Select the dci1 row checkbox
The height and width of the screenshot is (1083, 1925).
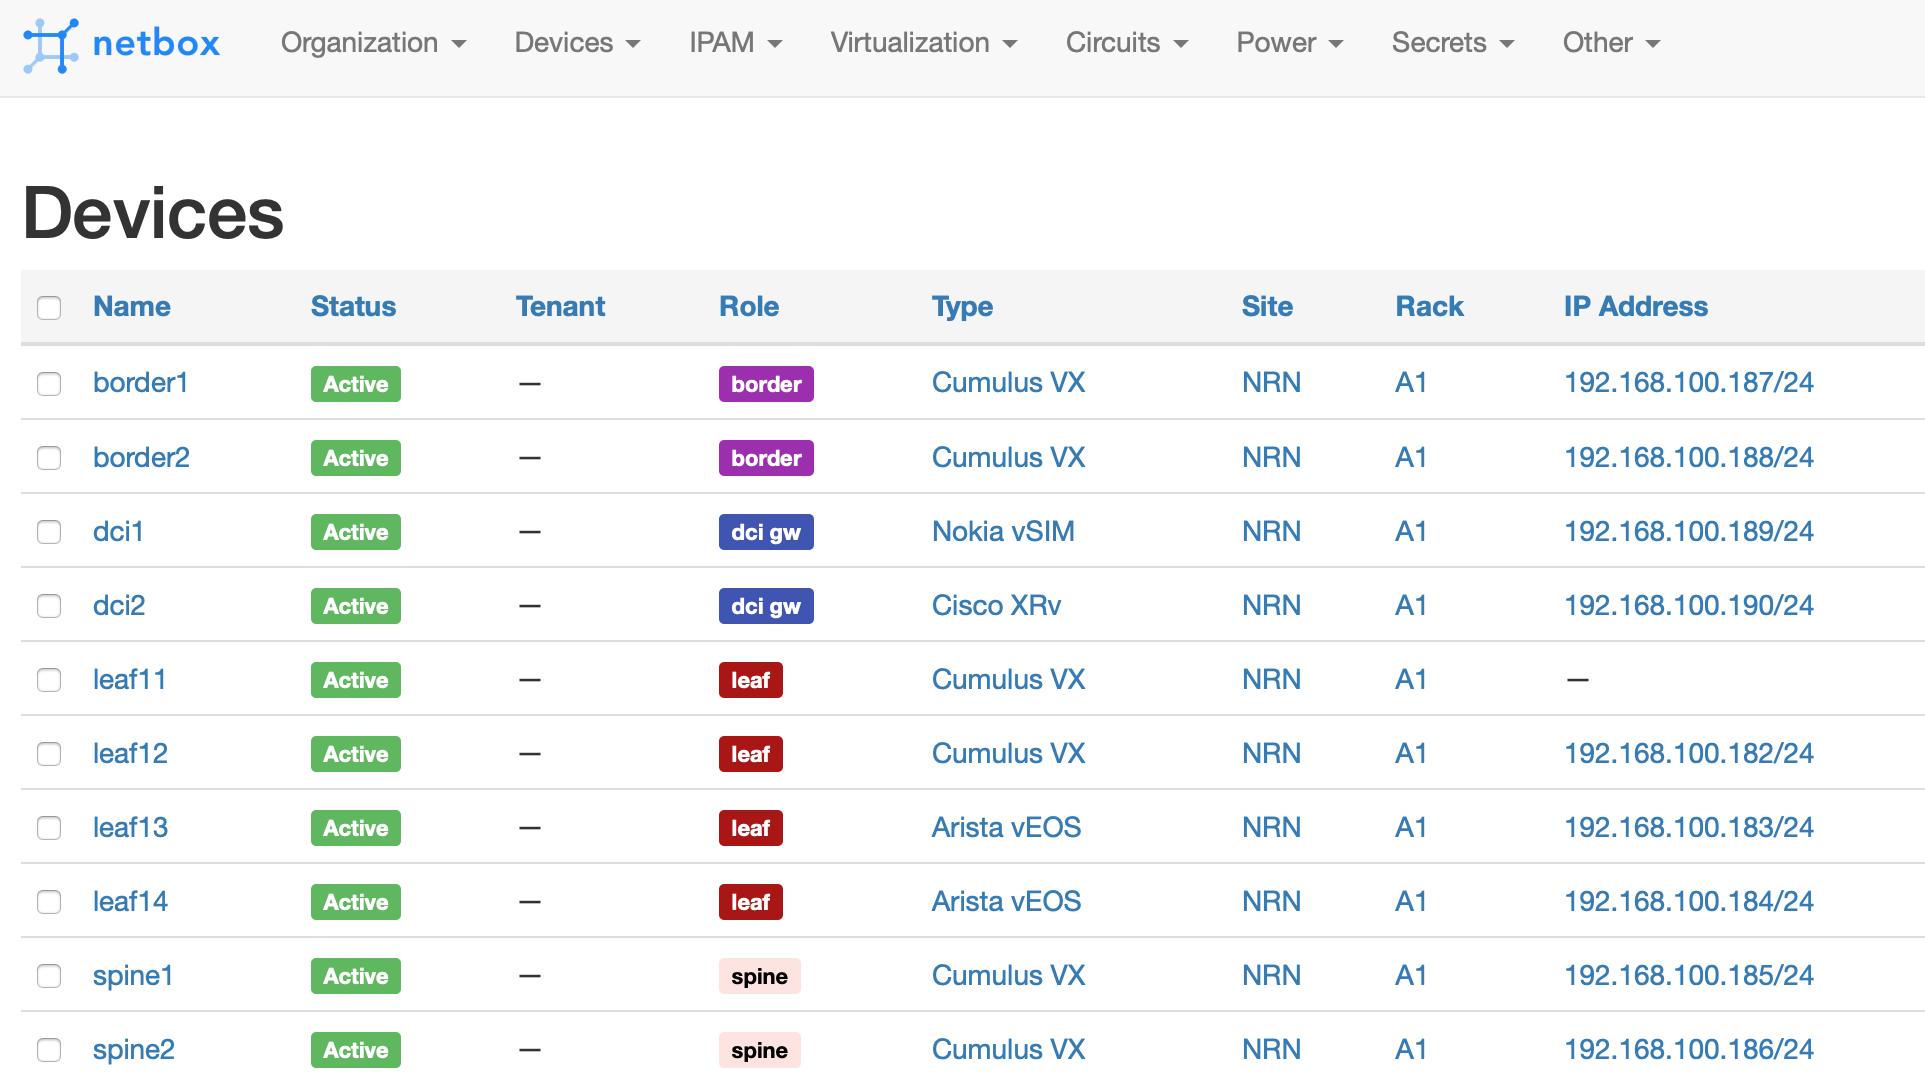(x=49, y=531)
